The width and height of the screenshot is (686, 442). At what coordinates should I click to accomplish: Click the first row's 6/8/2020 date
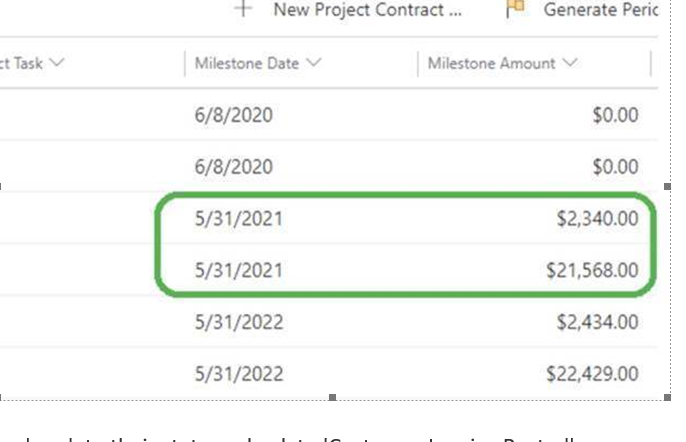pyautogui.click(x=233, y=114)
